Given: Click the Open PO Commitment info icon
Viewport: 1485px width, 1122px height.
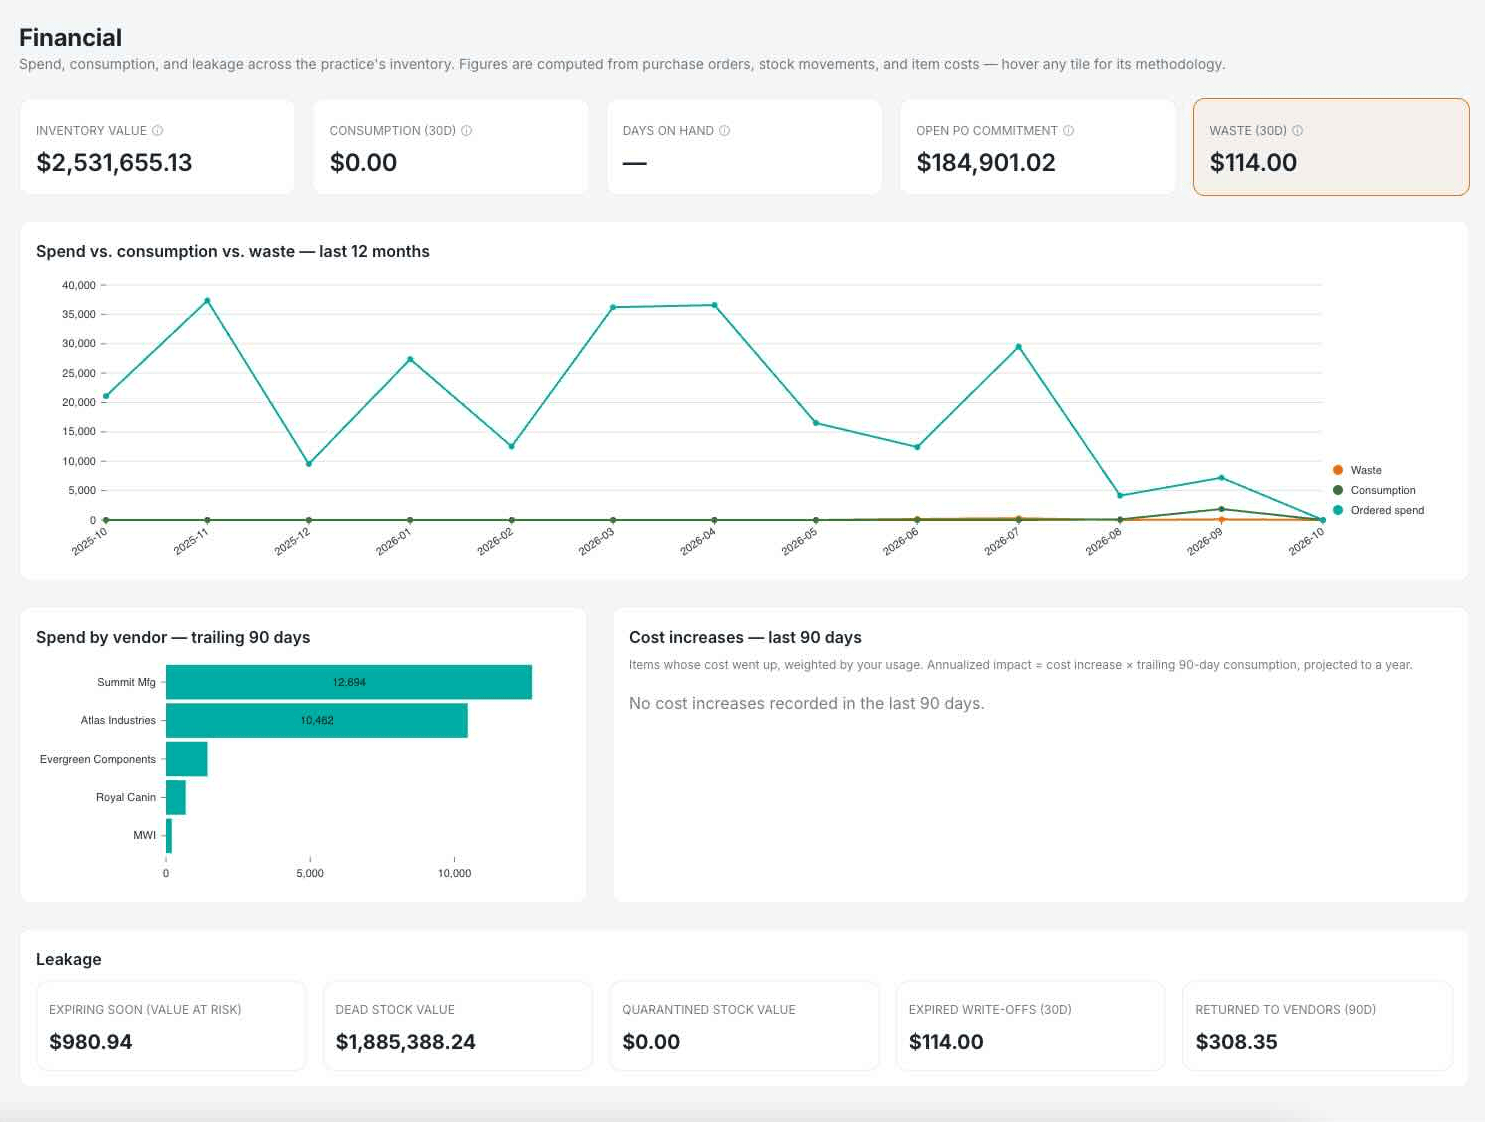Looking at the screenshot, I should pos(1069,131).
